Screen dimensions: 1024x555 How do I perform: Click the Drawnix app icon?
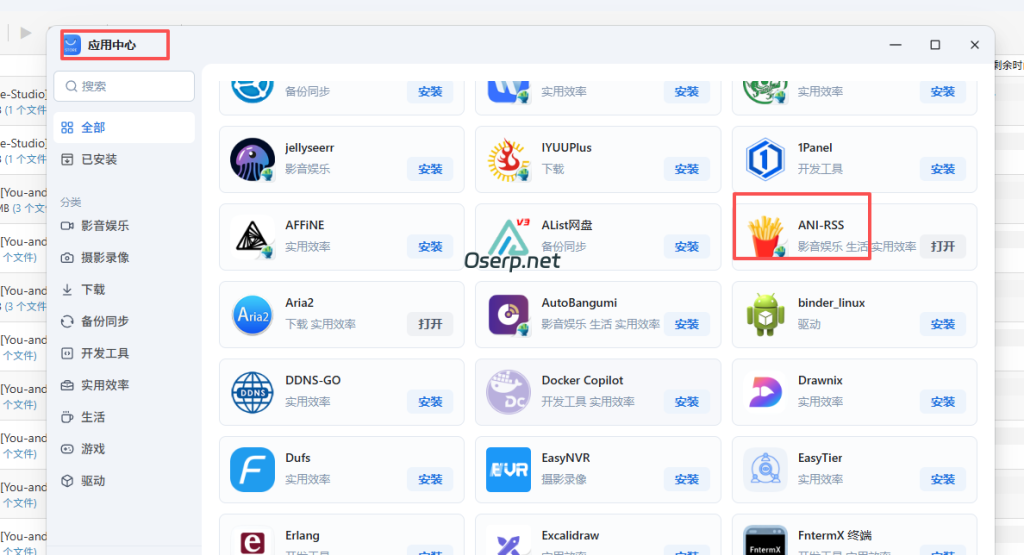(765, 392)
